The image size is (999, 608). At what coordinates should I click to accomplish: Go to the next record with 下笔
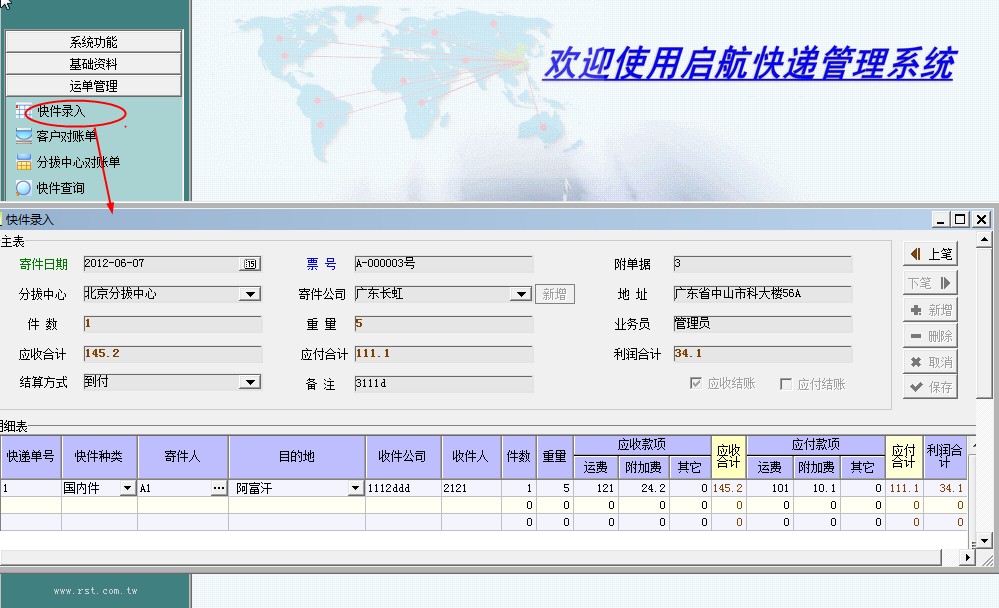930,282
